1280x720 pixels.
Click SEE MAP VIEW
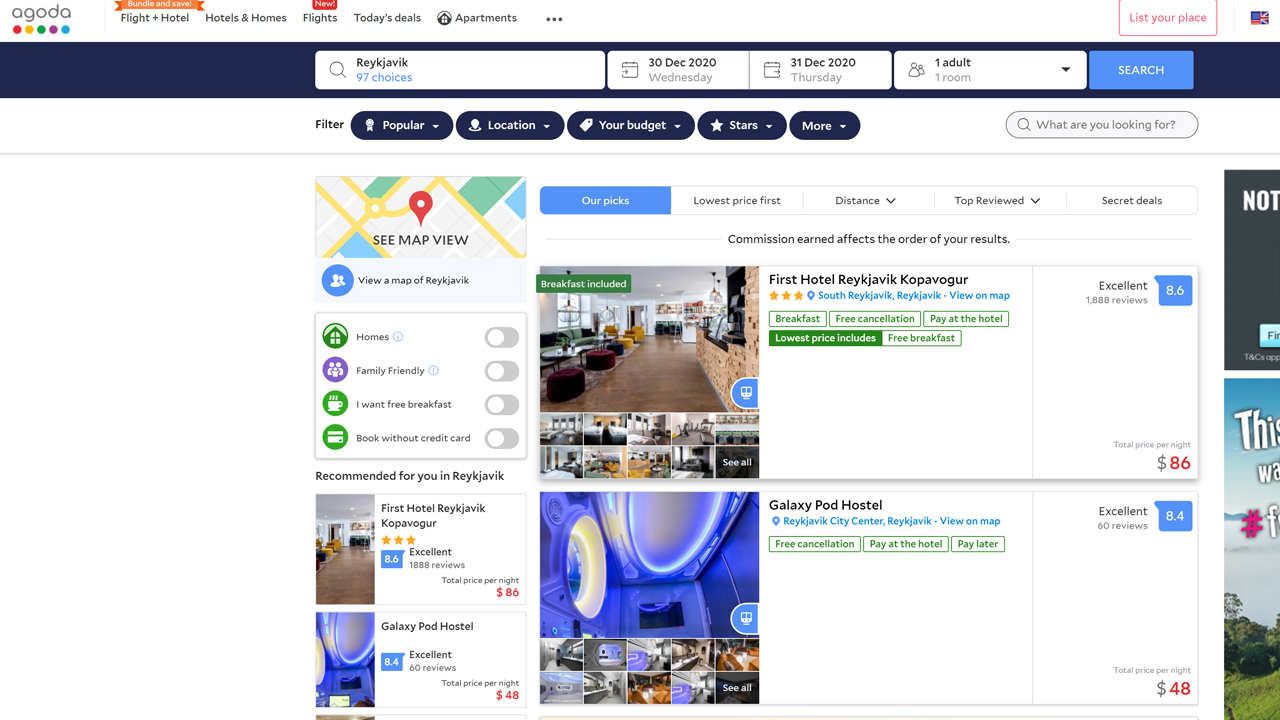click(421, 240)
